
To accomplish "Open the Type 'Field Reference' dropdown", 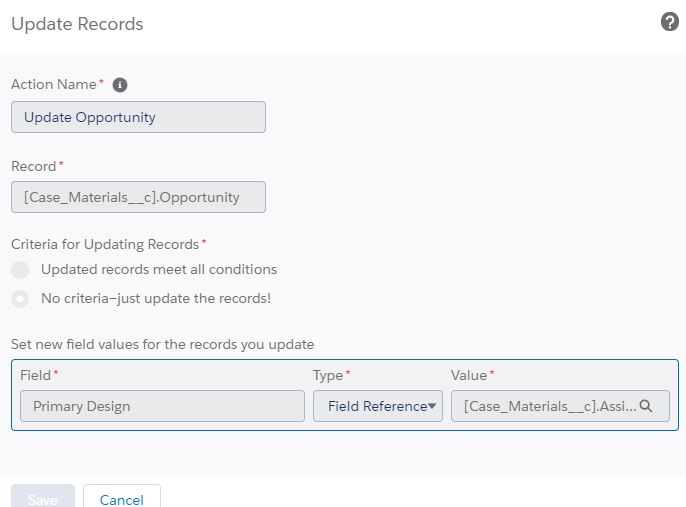I will coord(377,406).
